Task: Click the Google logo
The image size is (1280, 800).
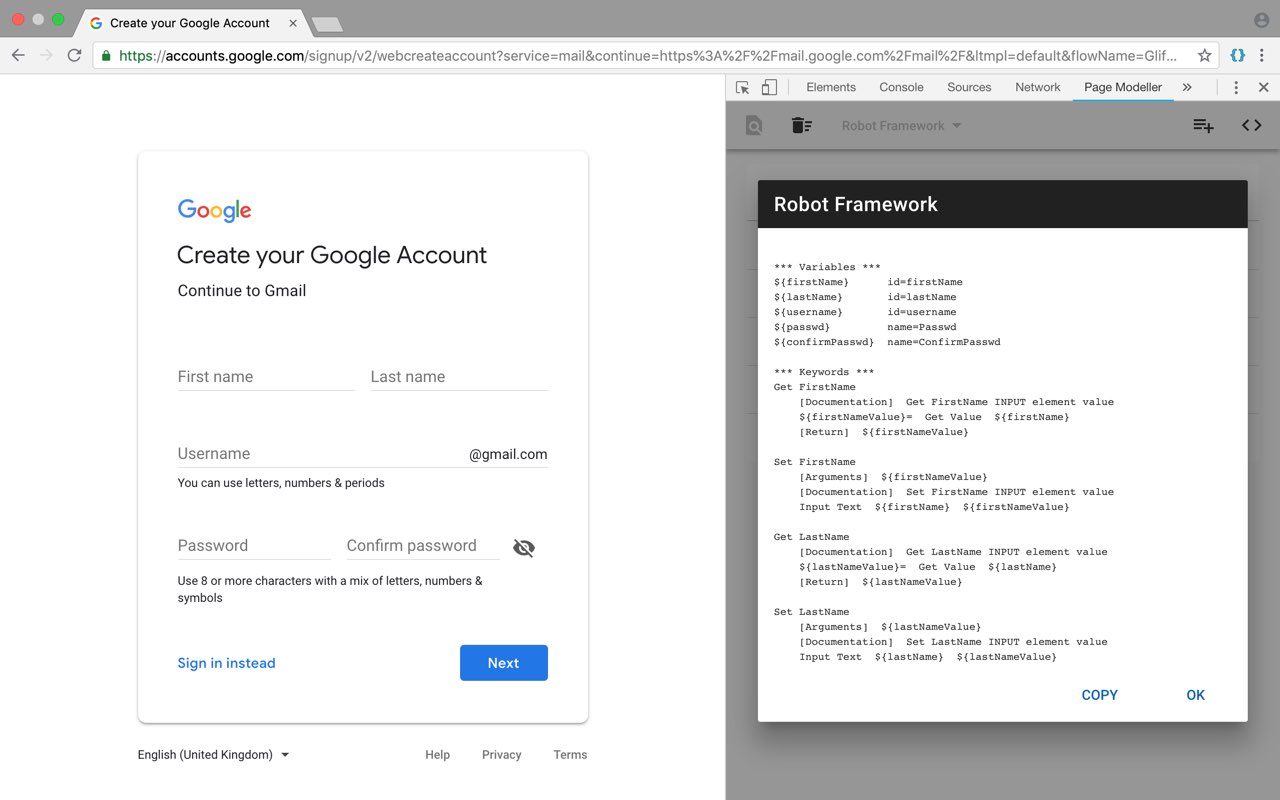Action: coord(214,210)
